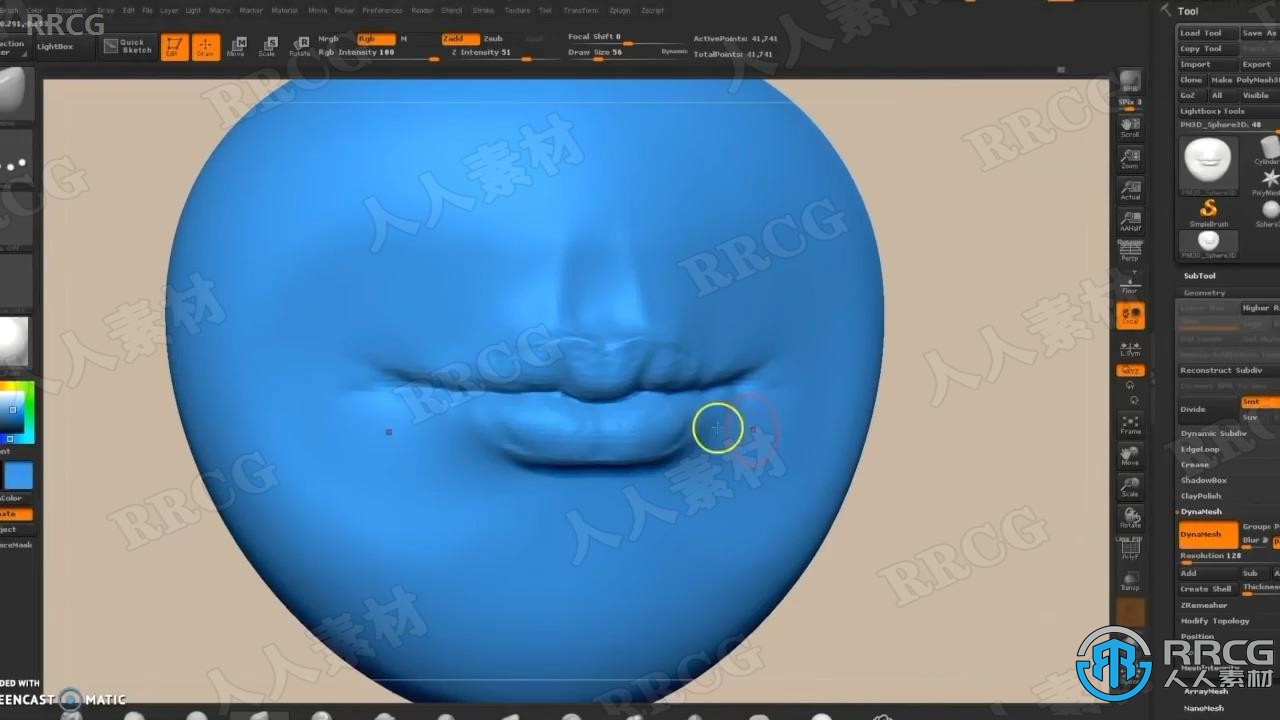Expand ZRemesher section
This screenshot has height=720, width=1280.
click(x=1204, y=605)
